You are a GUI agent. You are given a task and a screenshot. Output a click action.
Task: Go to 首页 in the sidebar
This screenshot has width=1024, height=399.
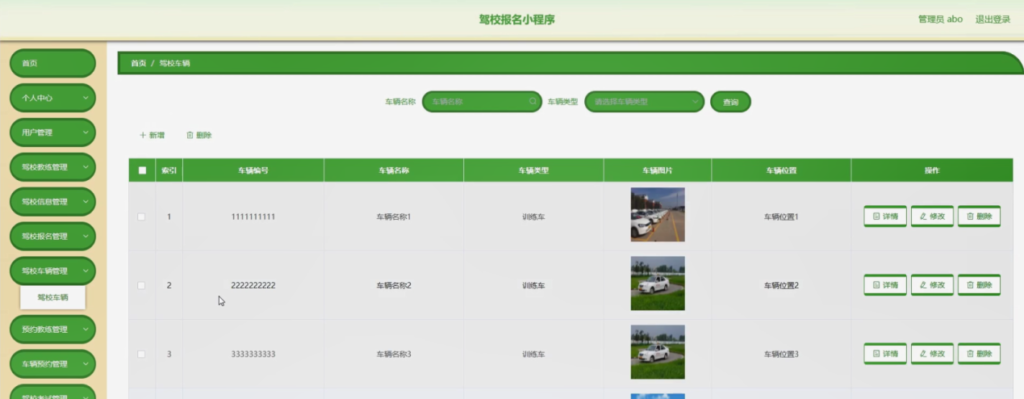point(53,63)
